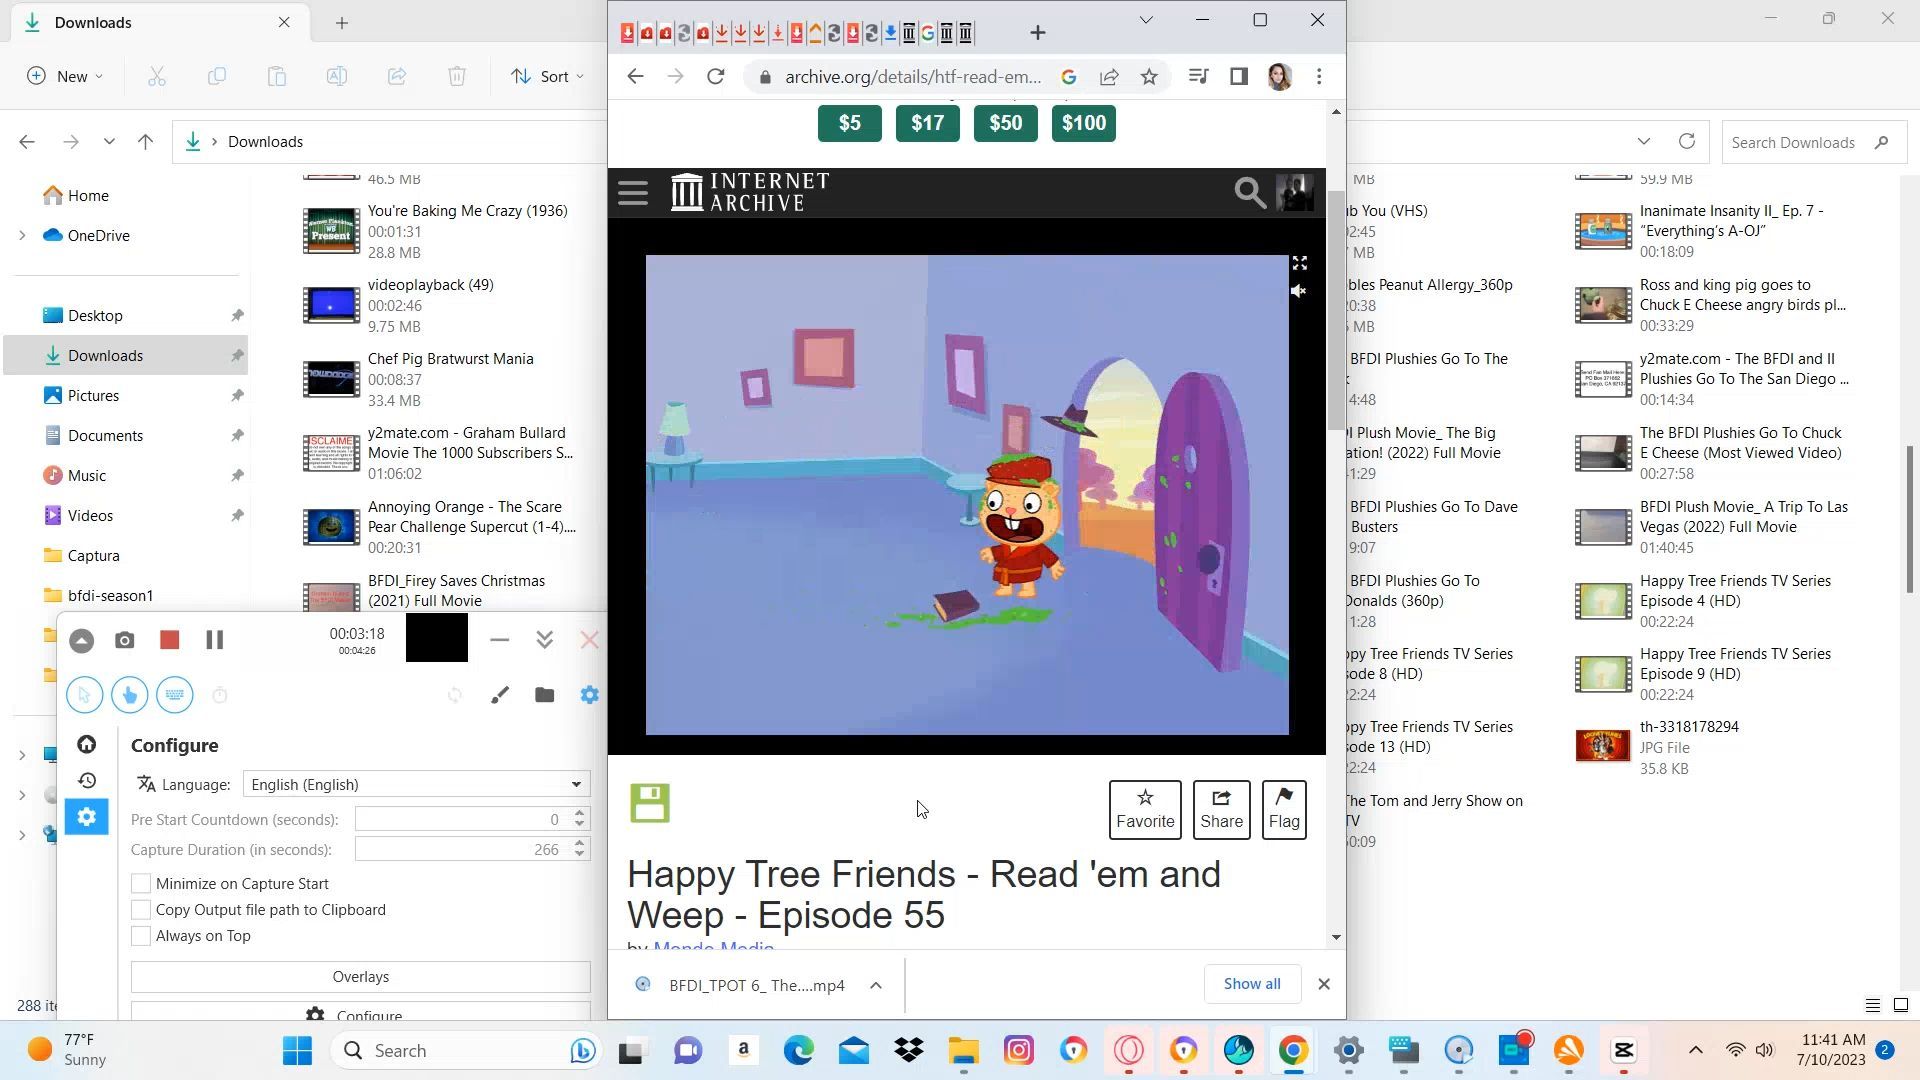This screenshot has width=1920, height=1080.
Task: Toggle include mouse cursor in capture
Action: (x=85, y=695)
